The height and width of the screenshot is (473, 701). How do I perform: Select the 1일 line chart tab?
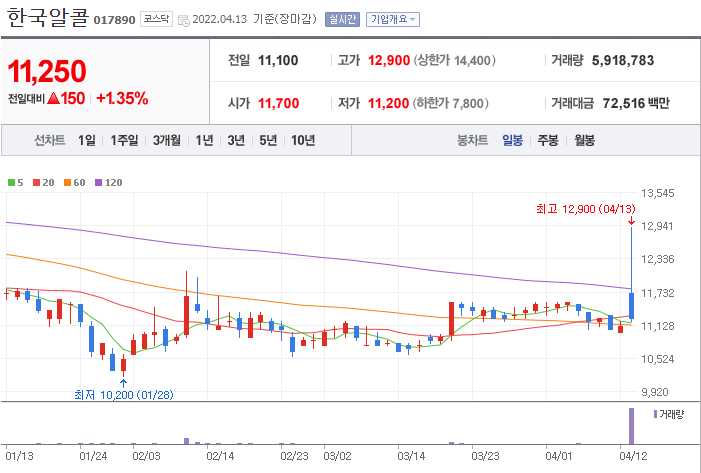(x=87, y=140)
